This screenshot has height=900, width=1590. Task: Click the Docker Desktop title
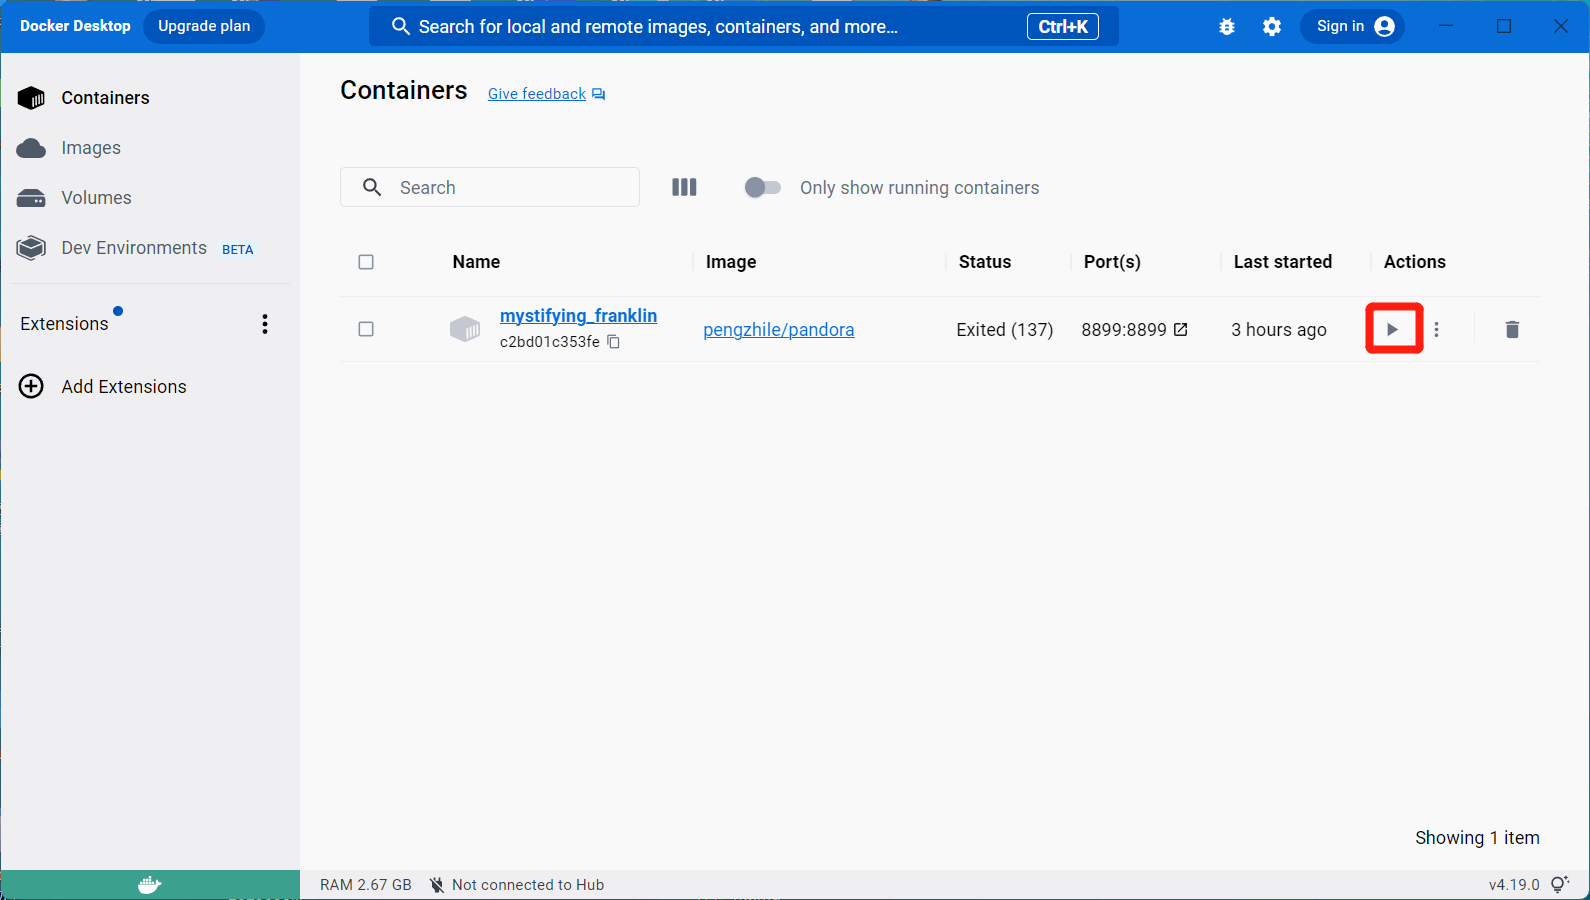pyautogui.click(x=75, y=26)
